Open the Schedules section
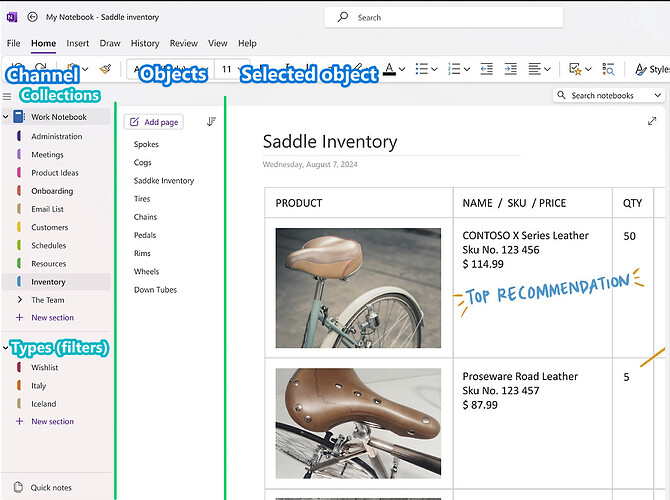670x500 pixels. [x=56, y=245]
